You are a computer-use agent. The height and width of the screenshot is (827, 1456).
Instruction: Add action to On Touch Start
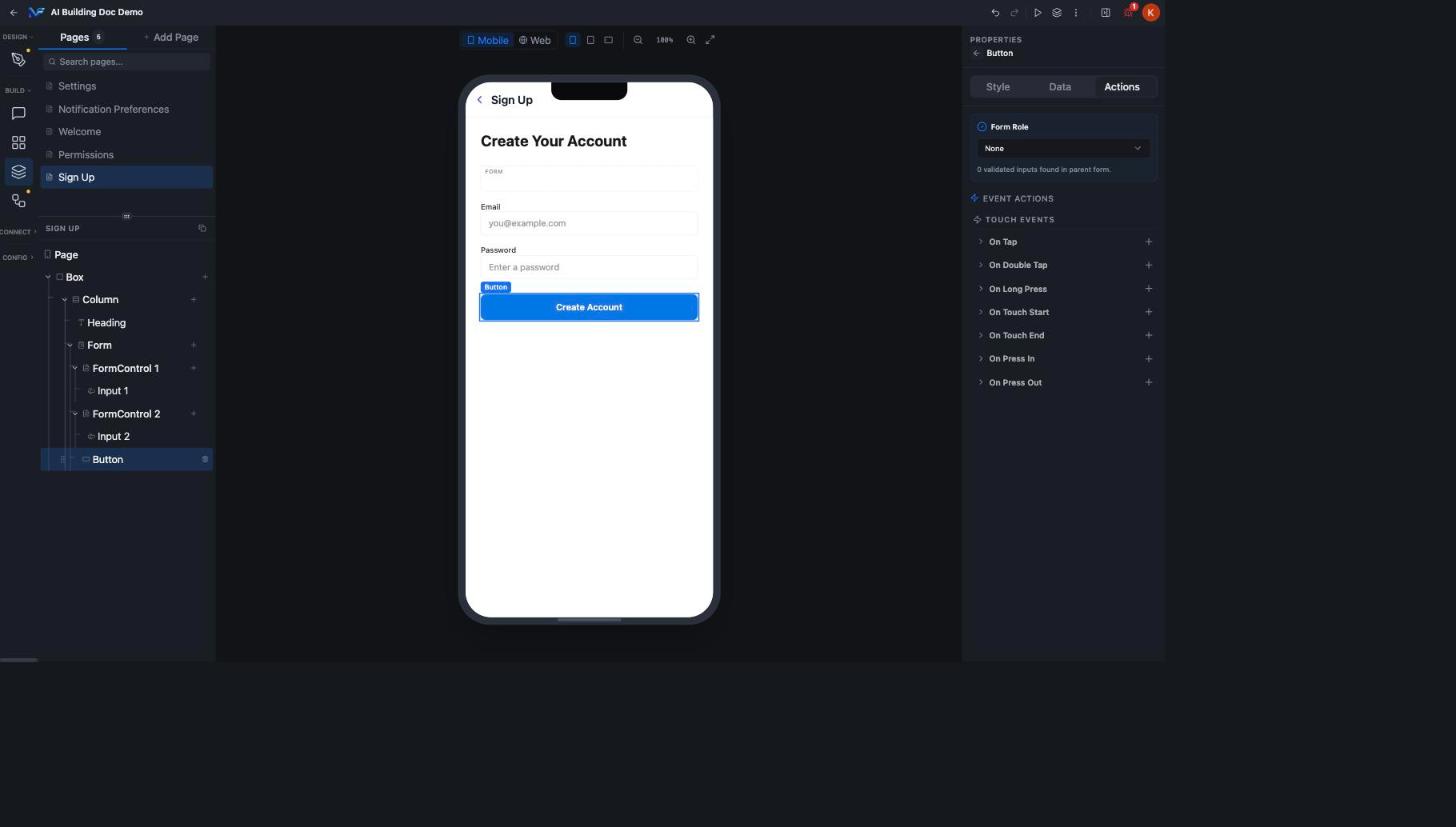click(x=1148, y=312)
